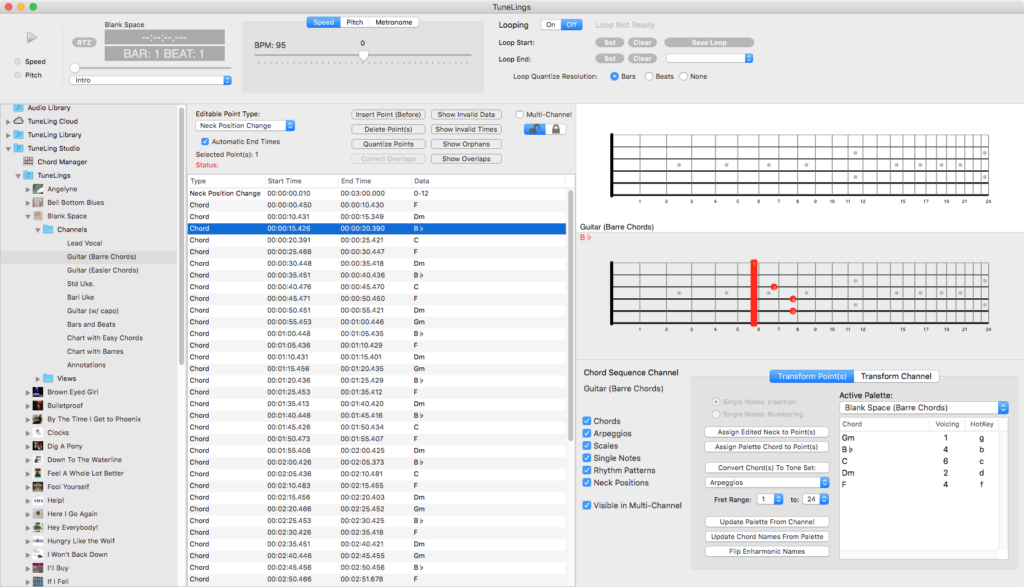Screen dimensions: 1024x587
Task: Click the Fool Yourself album artwork
Action: tap(38, 486)
